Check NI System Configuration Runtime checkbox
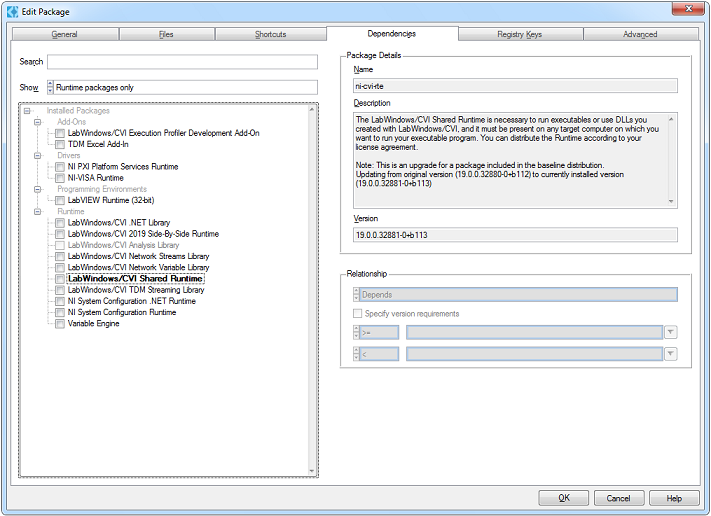The width and height of the screenshot is (711, 516). (60, 312)
